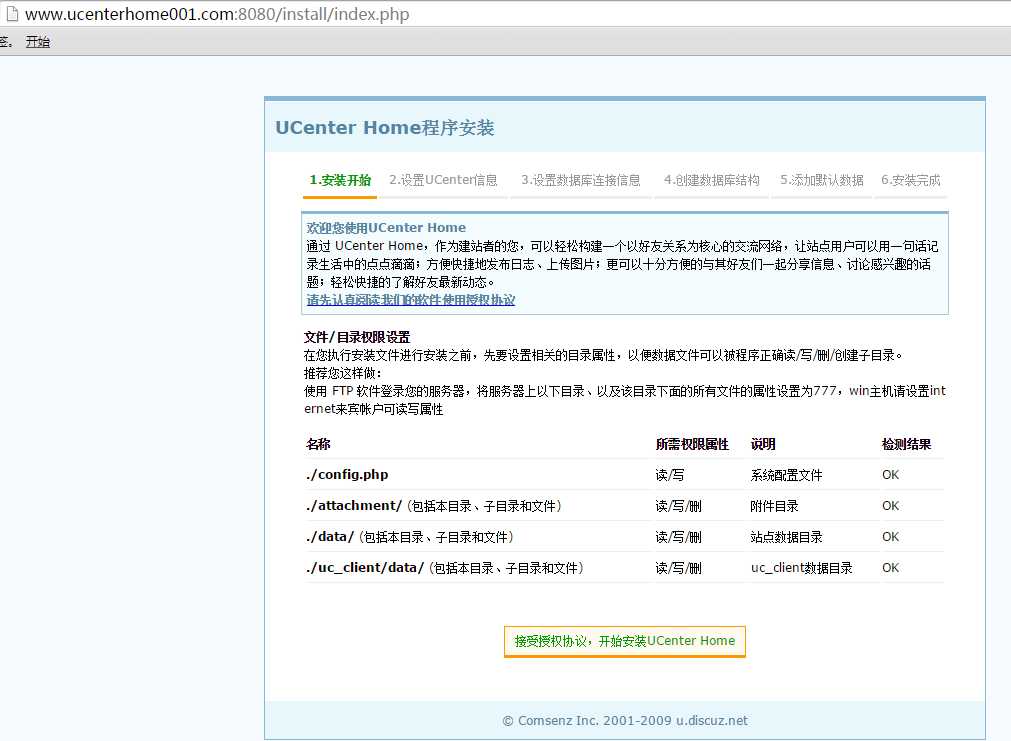The image size is (1011, 741).
Task: Click 读/写/删 in the attachment row
Action: pos(678,506)
